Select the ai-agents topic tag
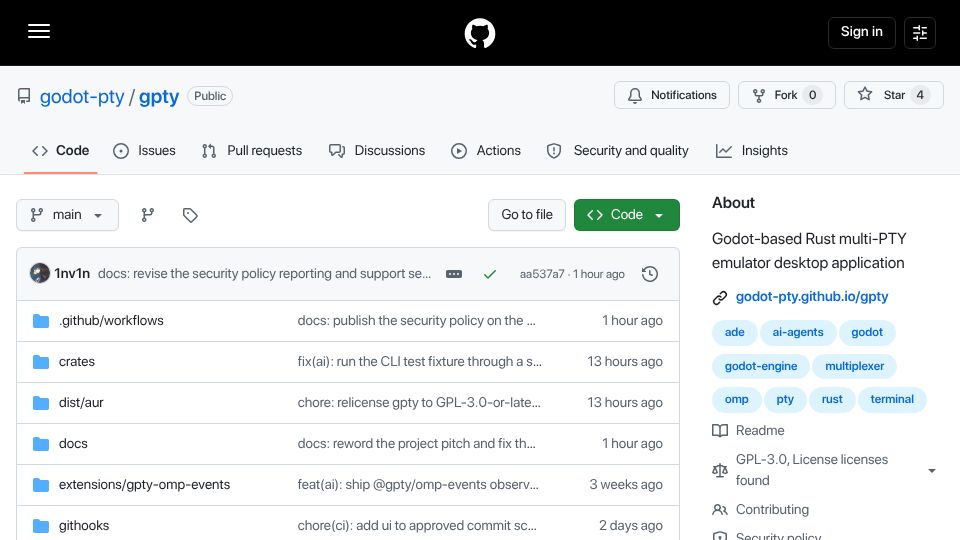 point(798,332)
